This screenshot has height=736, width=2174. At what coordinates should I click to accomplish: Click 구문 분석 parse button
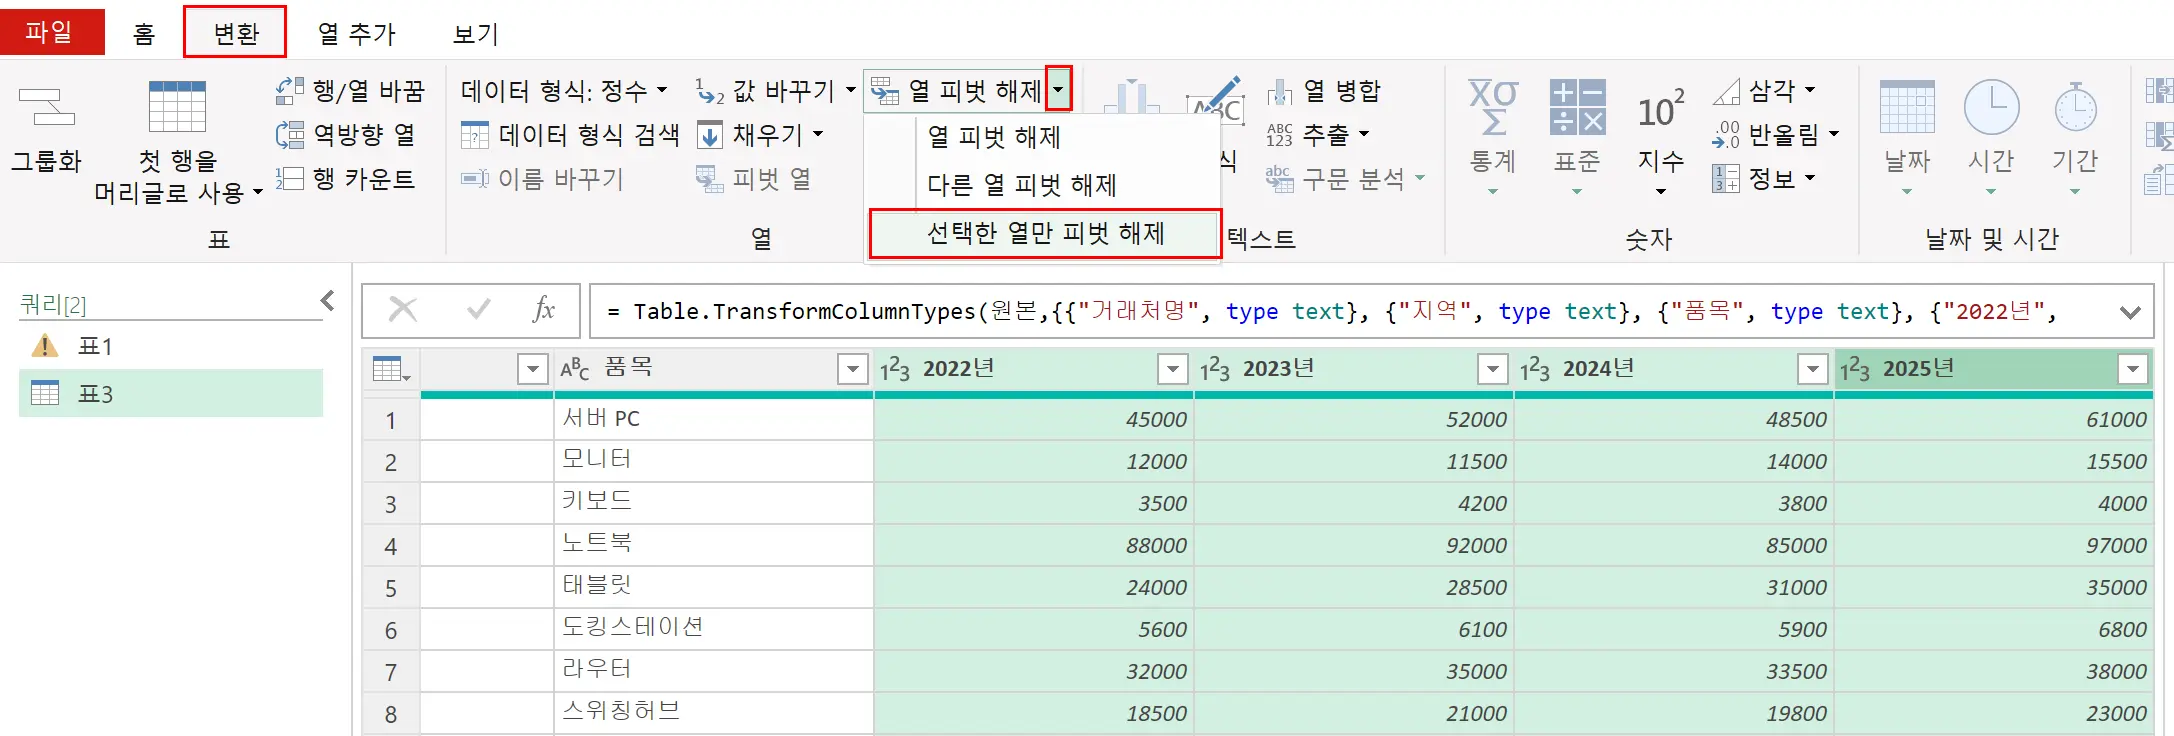[x=1345, y=179]
